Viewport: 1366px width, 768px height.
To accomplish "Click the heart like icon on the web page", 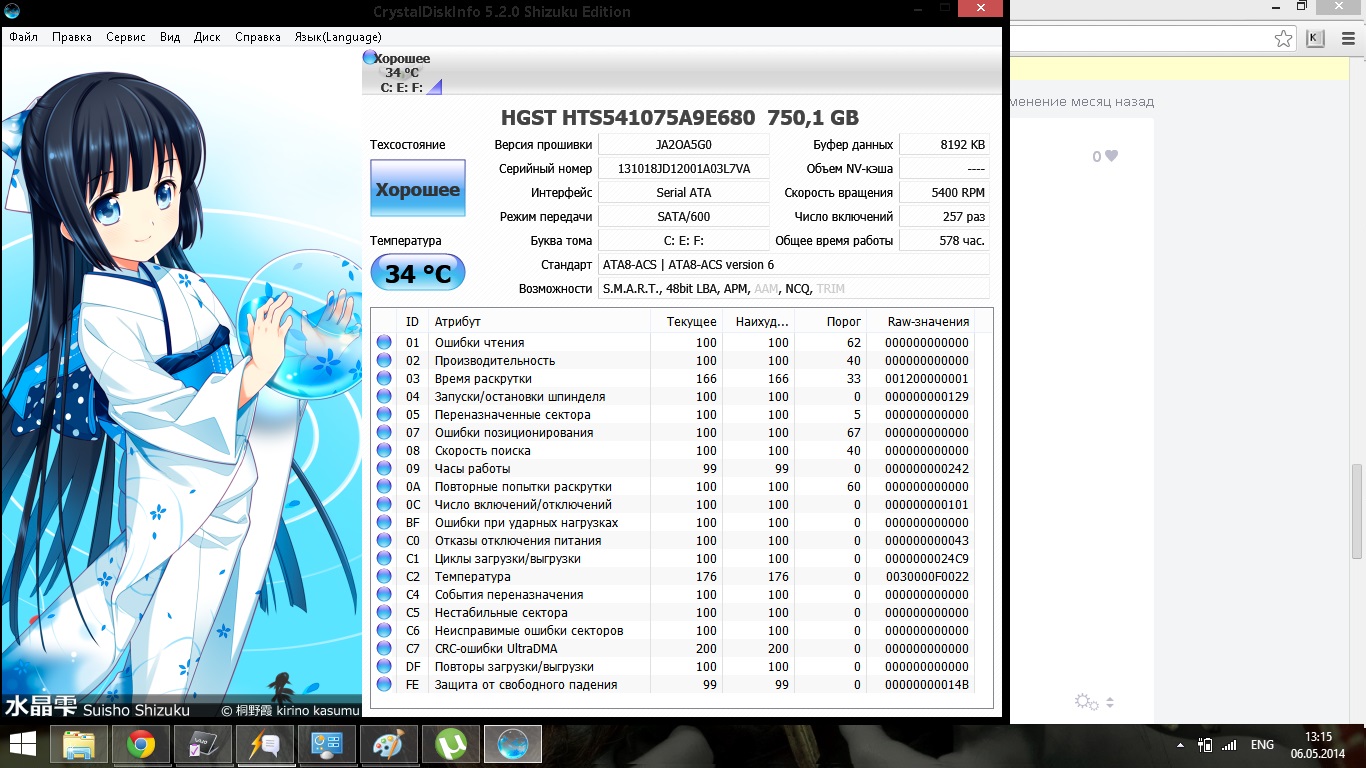I will (x=1111, y=156).
